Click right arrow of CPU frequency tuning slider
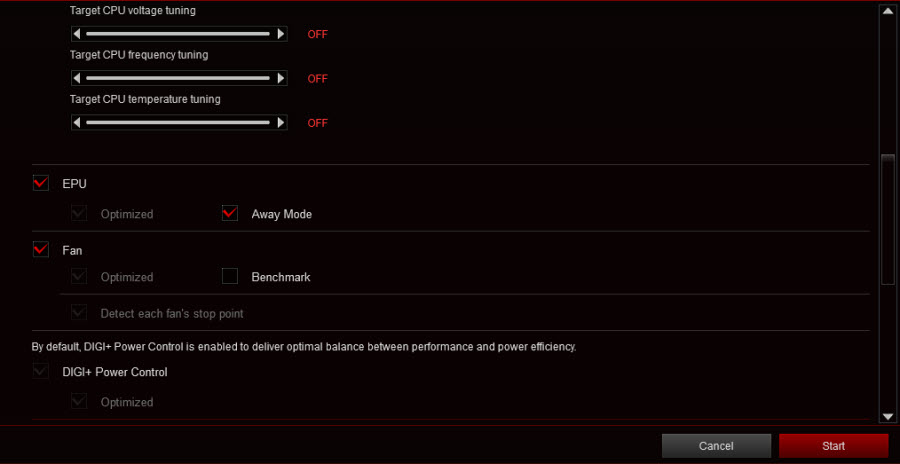Viewport: 900px width, 464px height. (x=281, y=78)
